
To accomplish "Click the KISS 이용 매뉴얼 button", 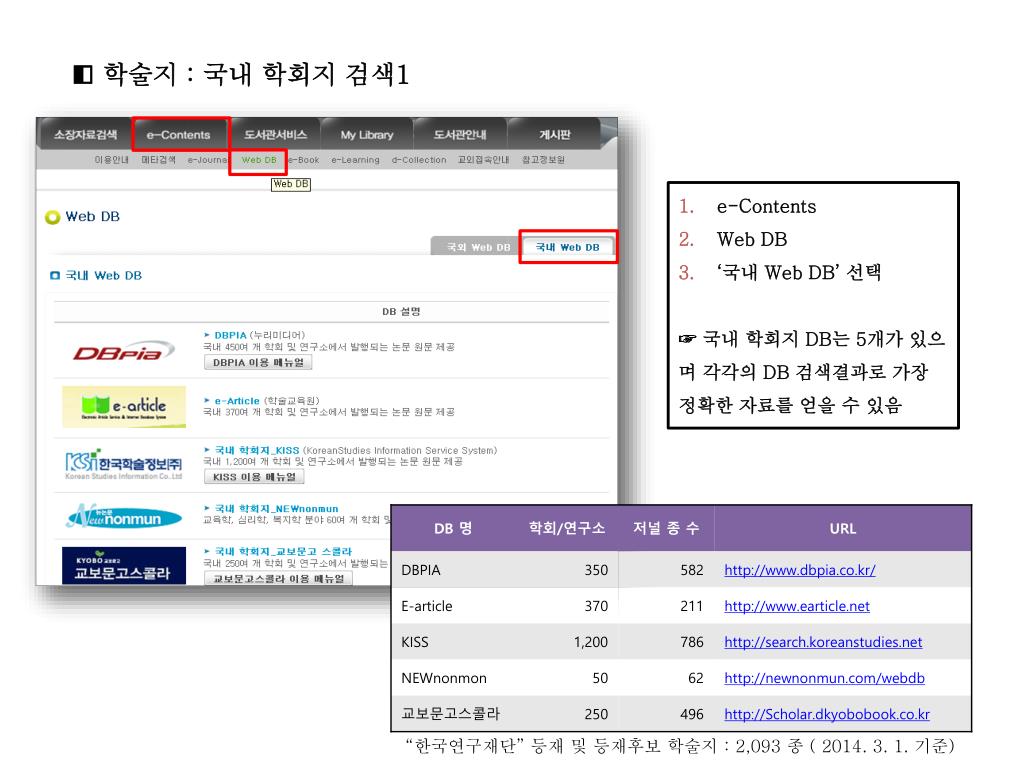I will [x=254, y=477].
